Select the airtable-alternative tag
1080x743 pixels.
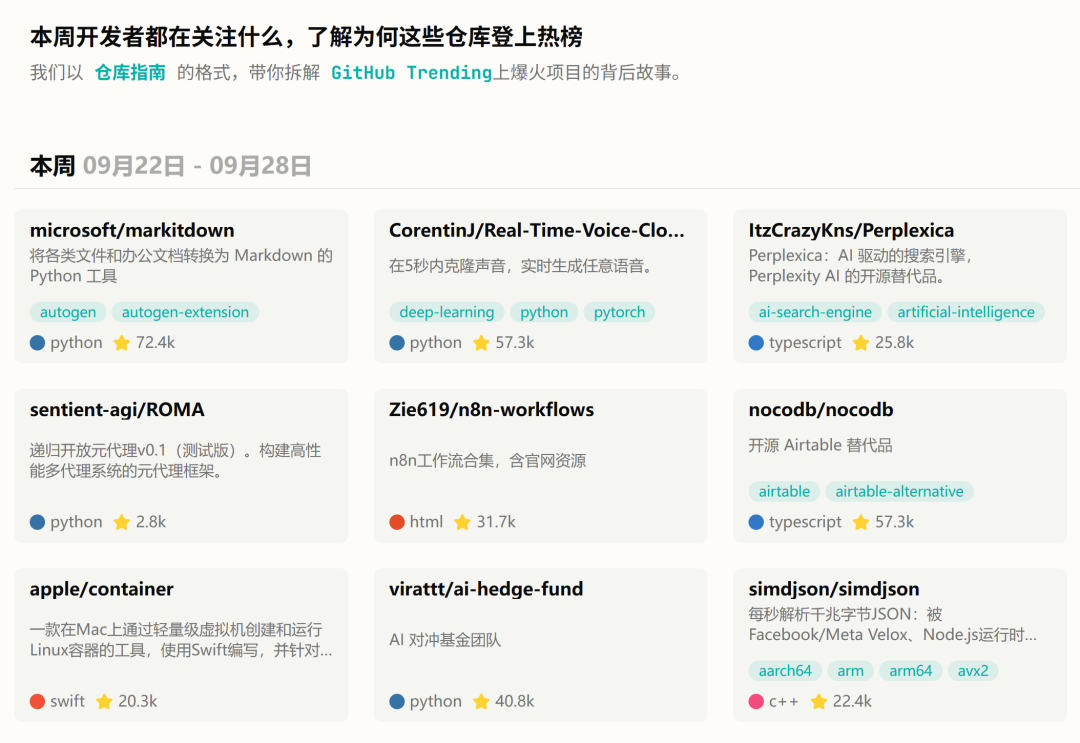click(x=899, y=491)
